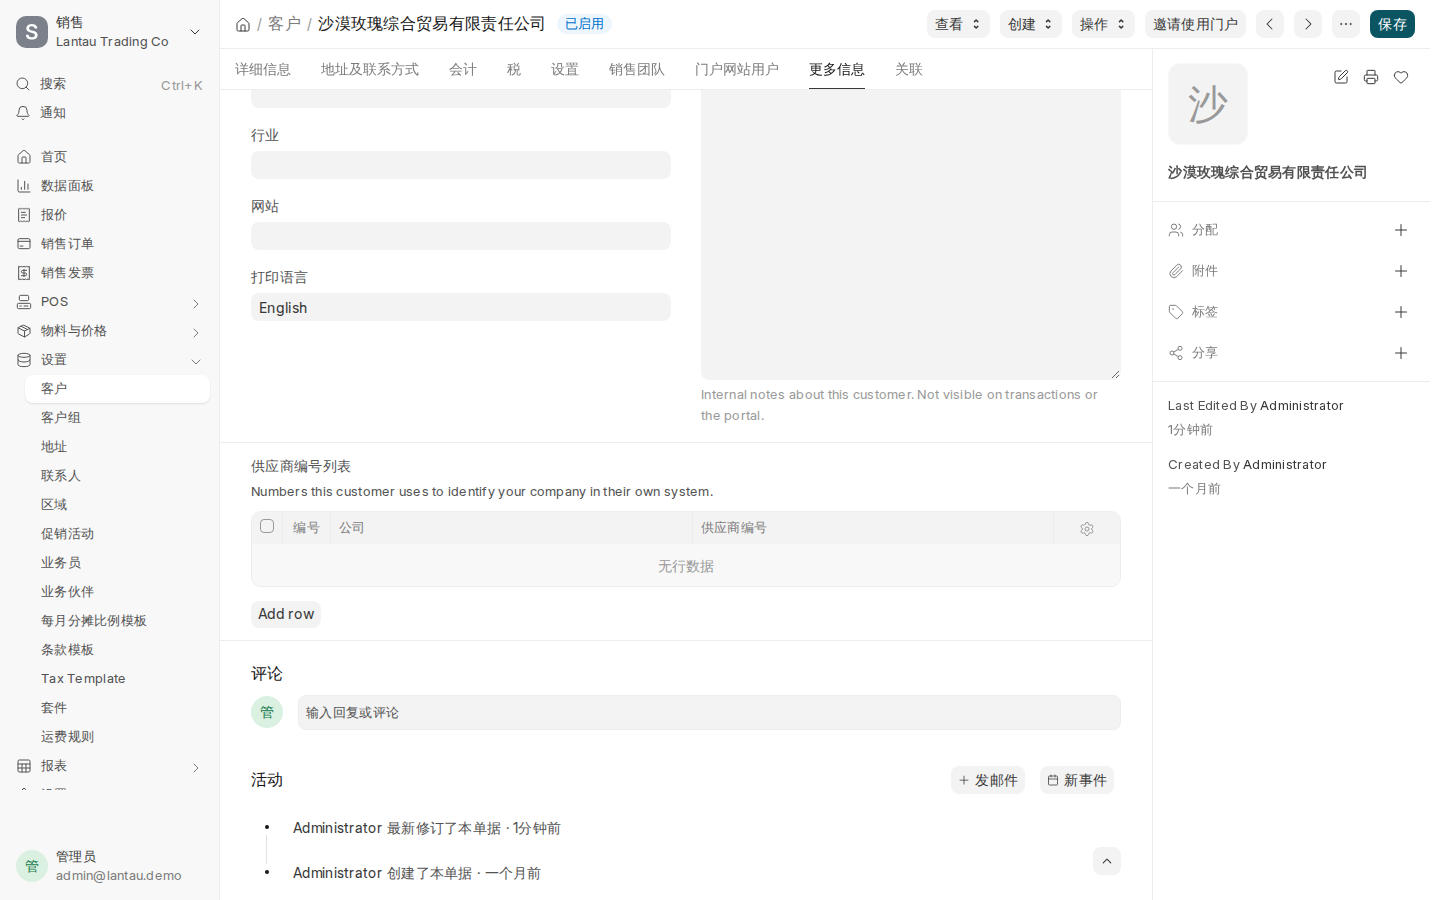This screenshot has height=900, width=1440.
Task: Click the 输入回复或评论 comment field
Action: pos(709,713)
